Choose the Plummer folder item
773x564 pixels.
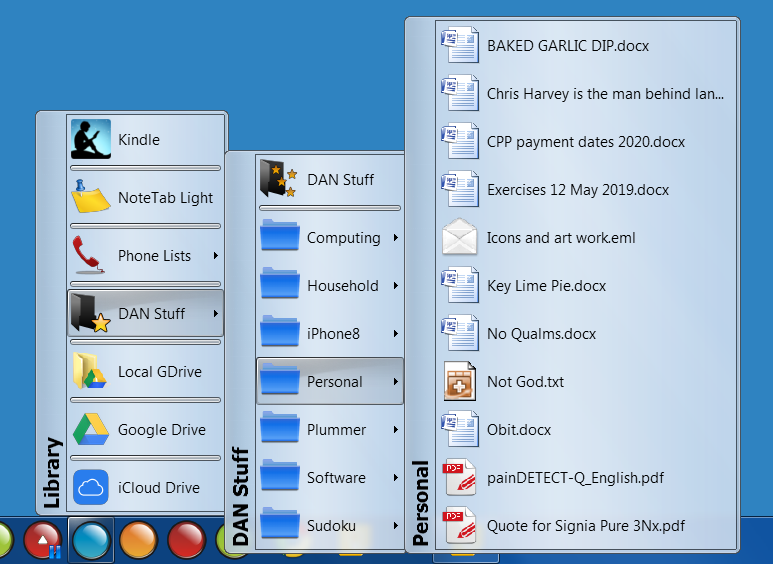336,430
